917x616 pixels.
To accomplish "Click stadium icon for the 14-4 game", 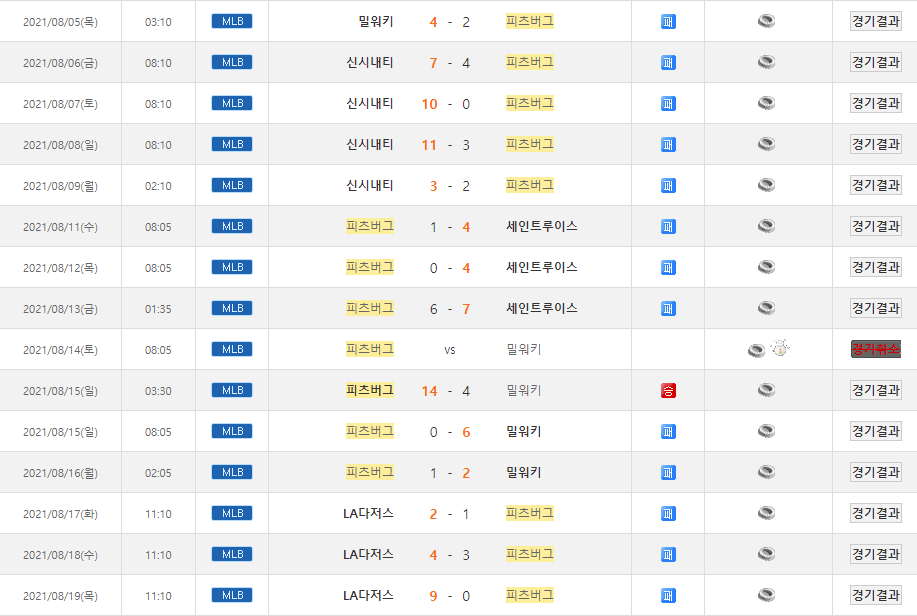I will click(x=766, y=390).
